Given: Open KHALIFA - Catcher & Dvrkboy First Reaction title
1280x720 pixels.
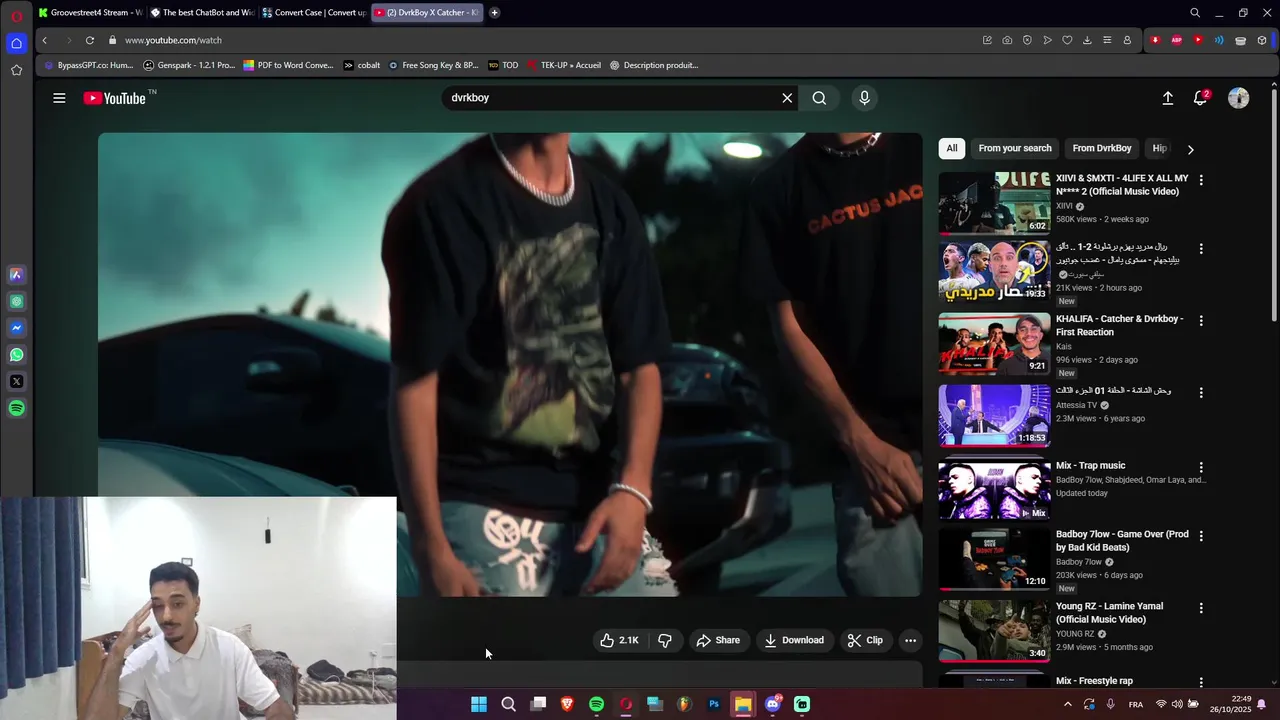Looking at the screenshot, I should (1119, 325).
